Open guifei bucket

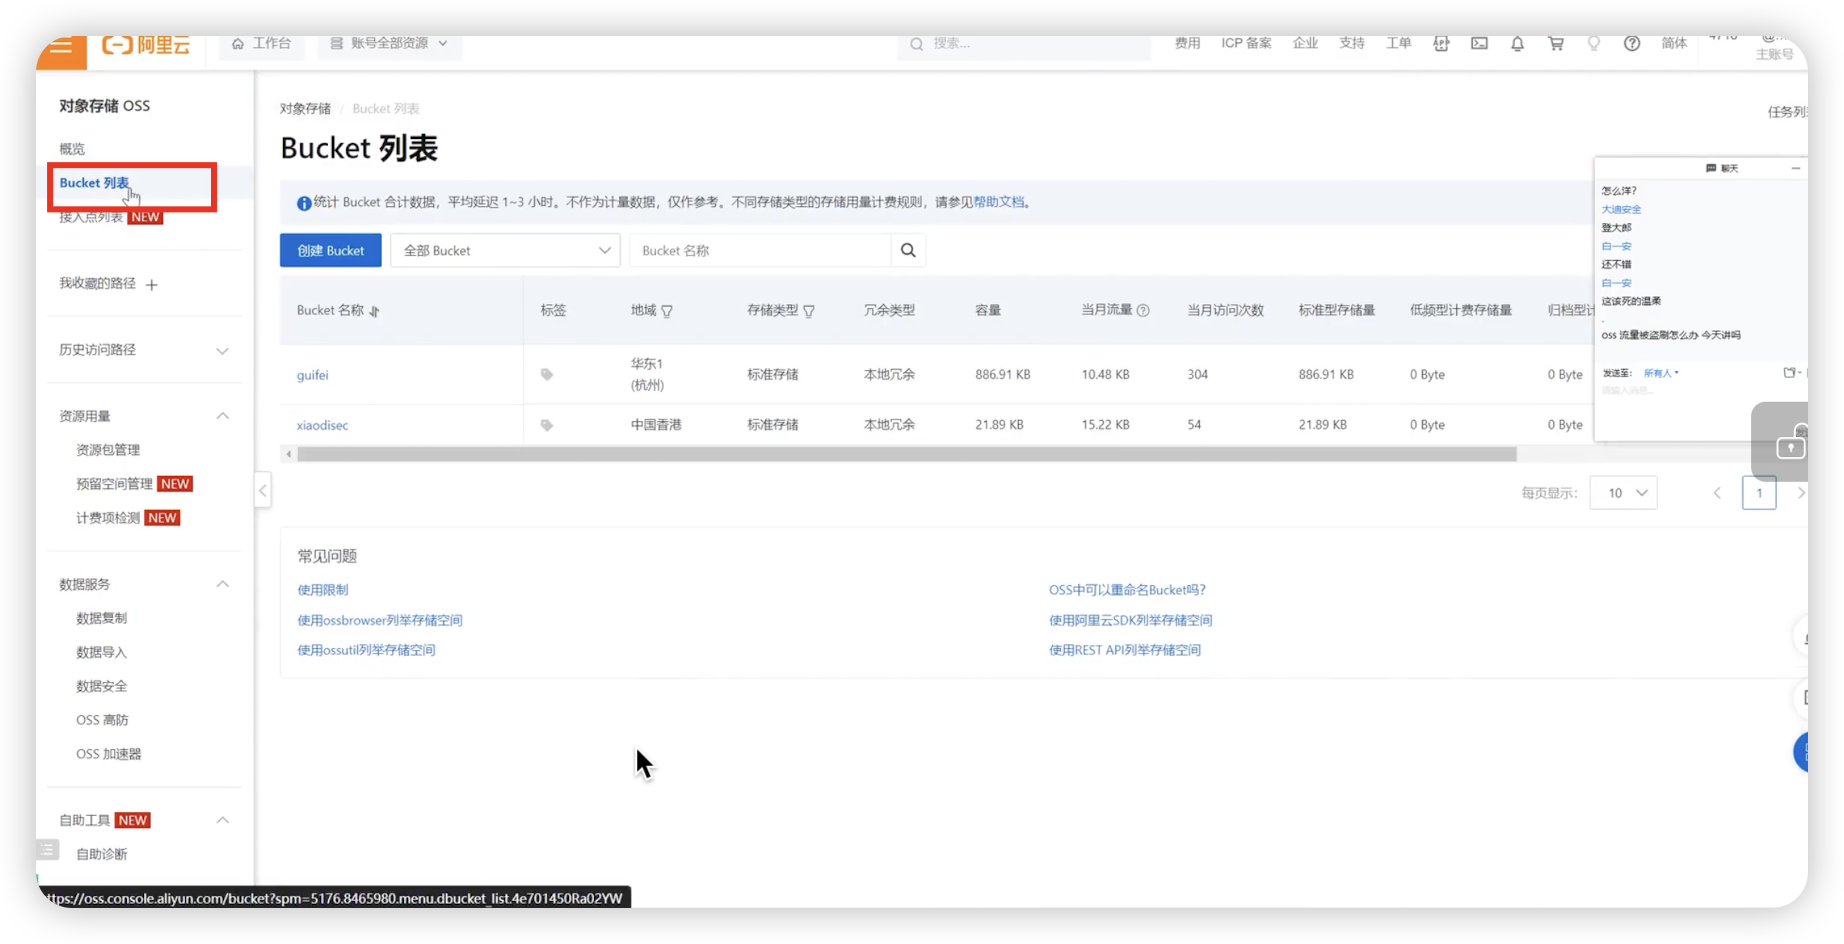312,375
